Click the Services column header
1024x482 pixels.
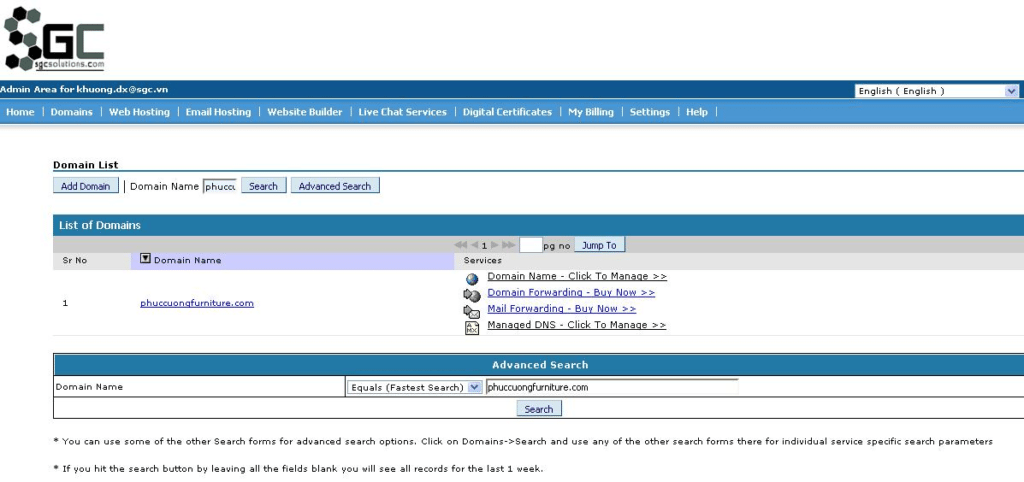tap(483, 260)
